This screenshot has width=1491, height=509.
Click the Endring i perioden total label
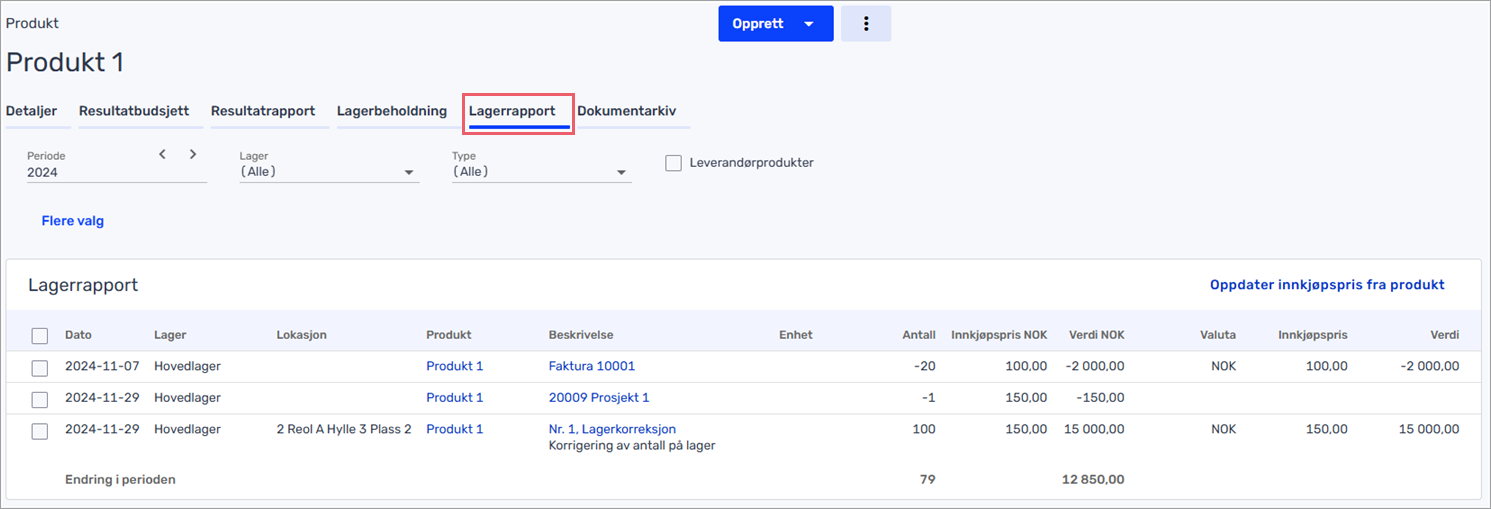pos(120,479)
